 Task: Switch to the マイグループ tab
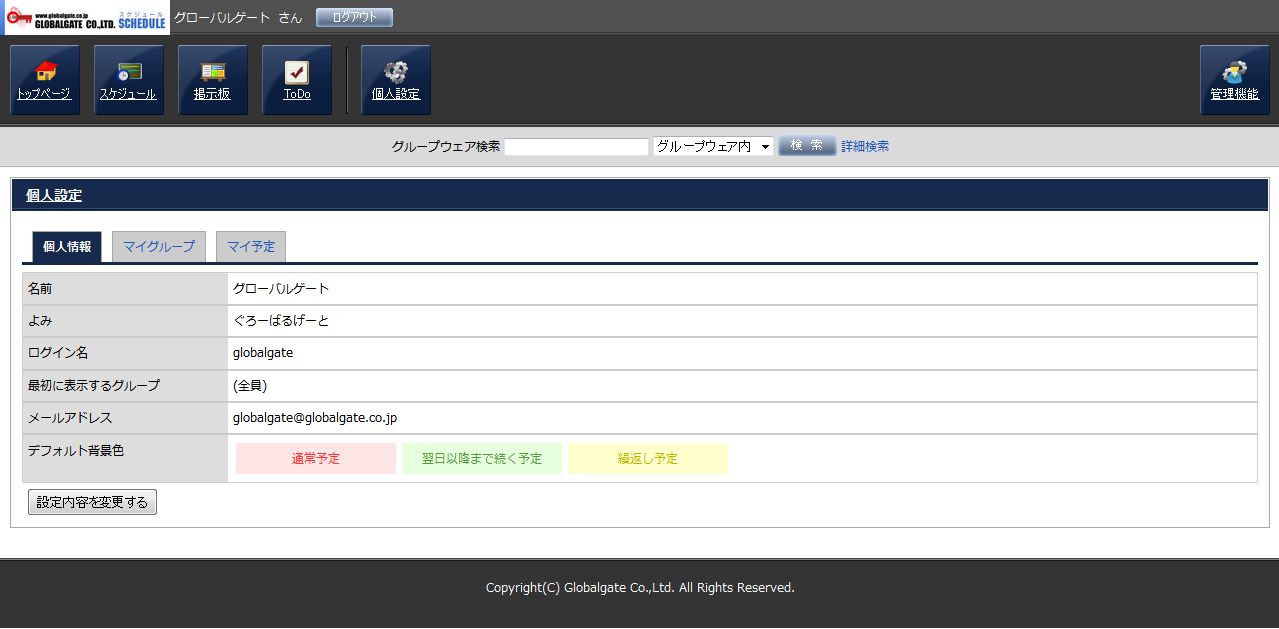click(159, 246)
